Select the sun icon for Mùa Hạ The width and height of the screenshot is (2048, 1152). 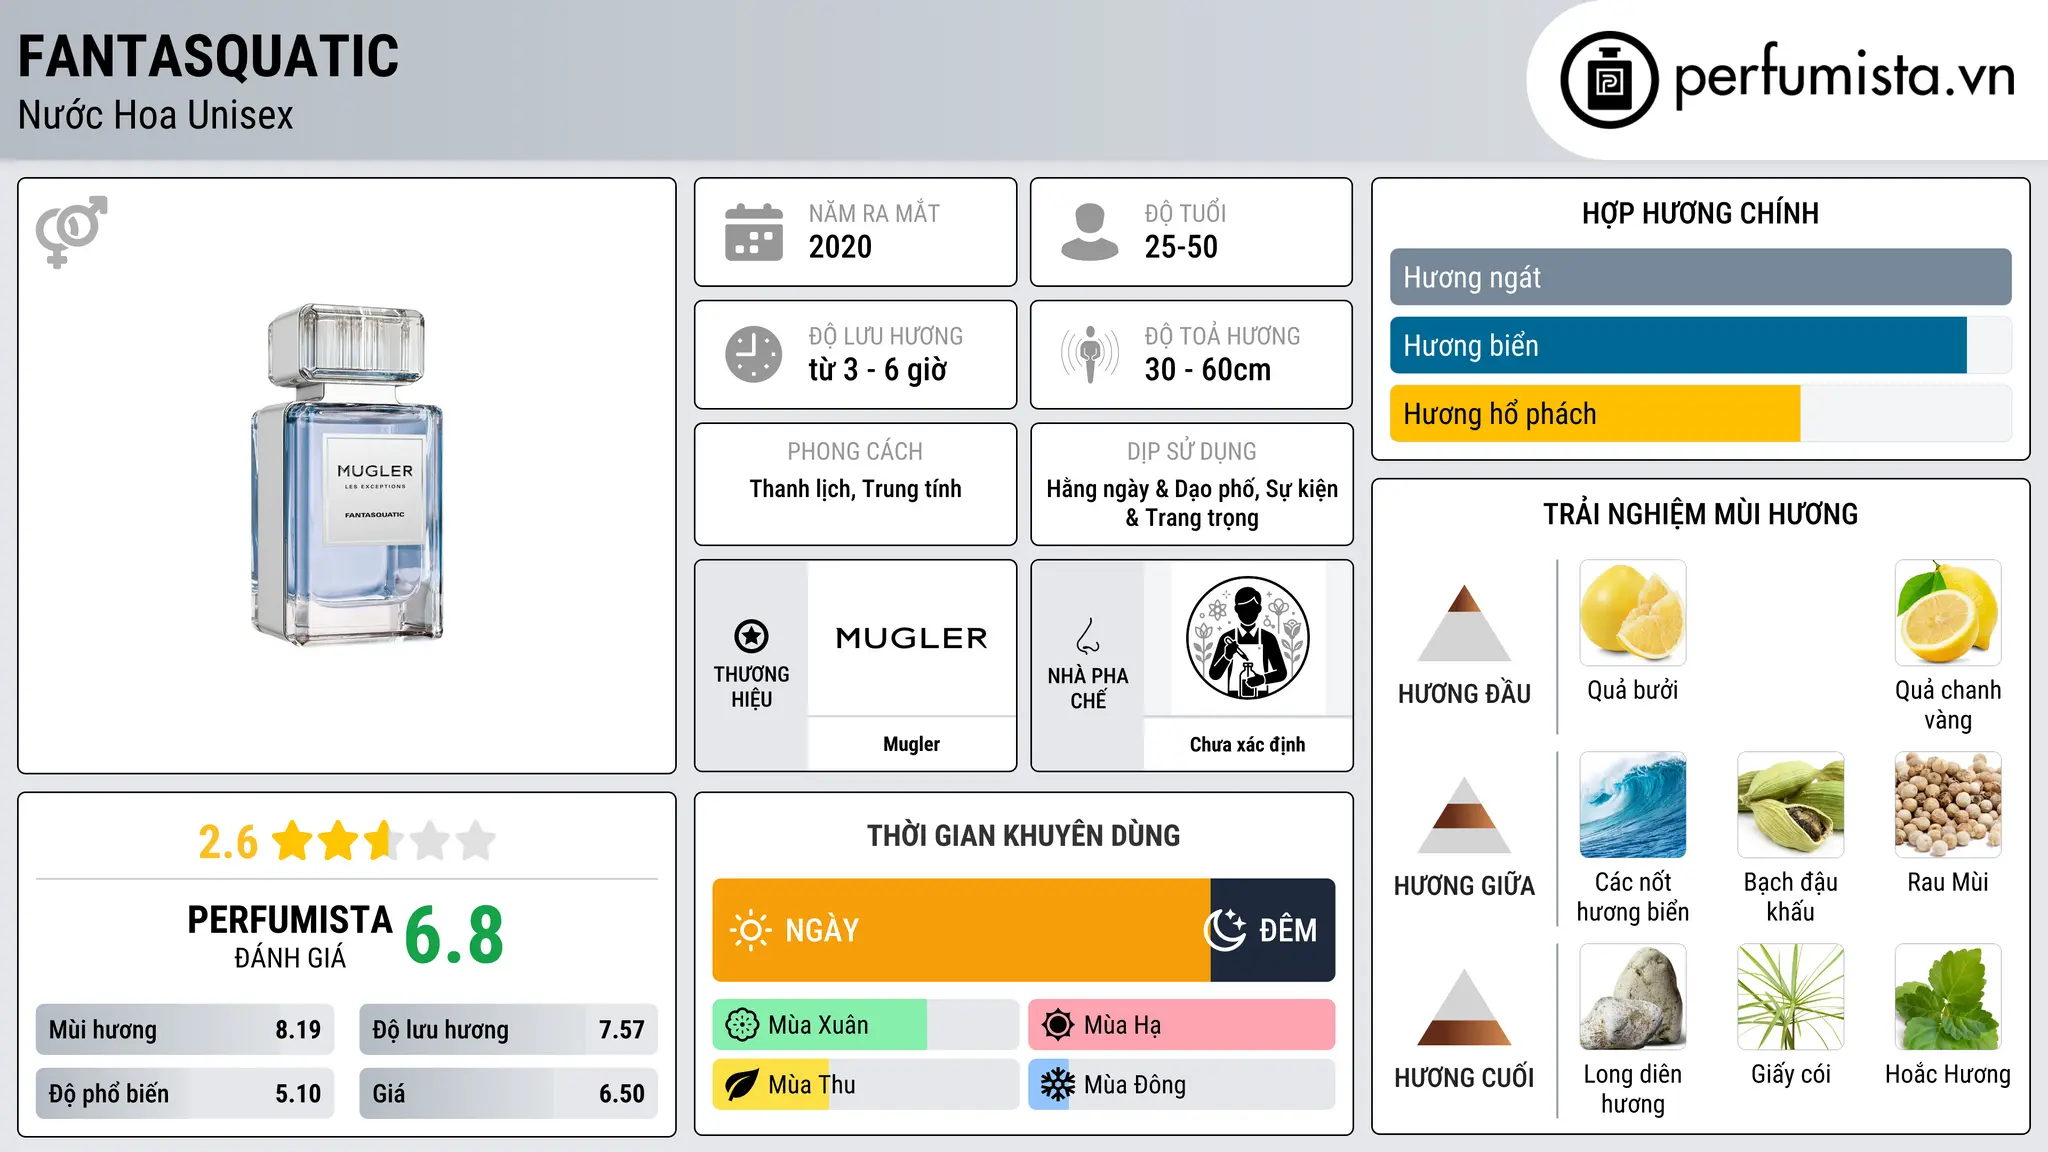[1058, 1025]
